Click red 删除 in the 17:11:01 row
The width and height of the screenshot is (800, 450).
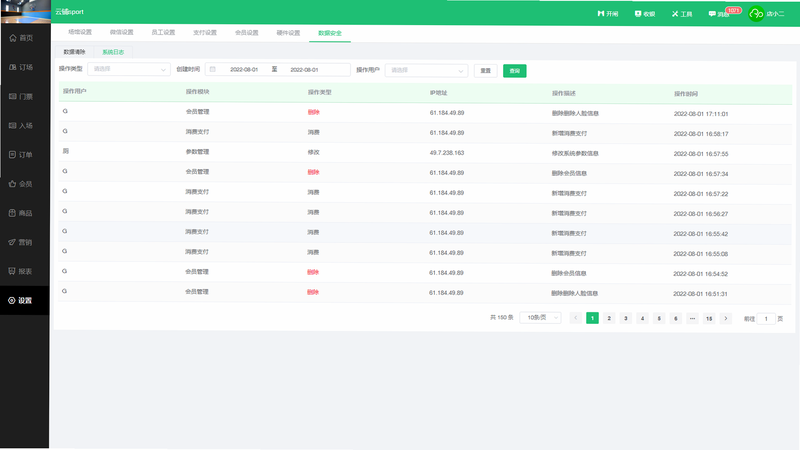(x=313, y=112)
